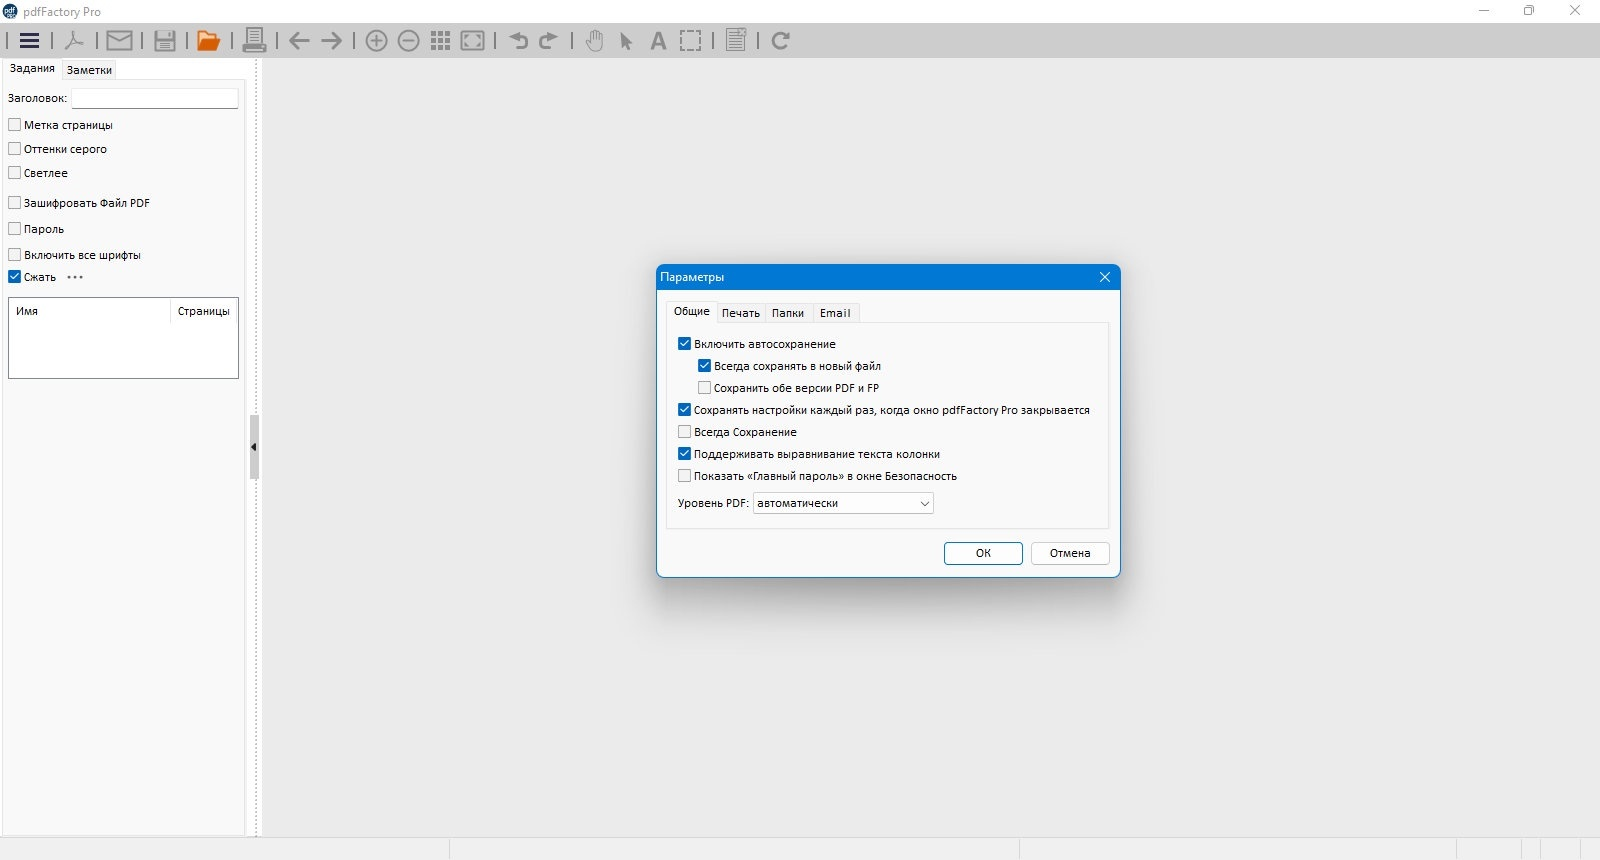The height and width of the screenshot is (860, 1600).
Task: Switch to the Печать tab
Action: coord(741,313)
